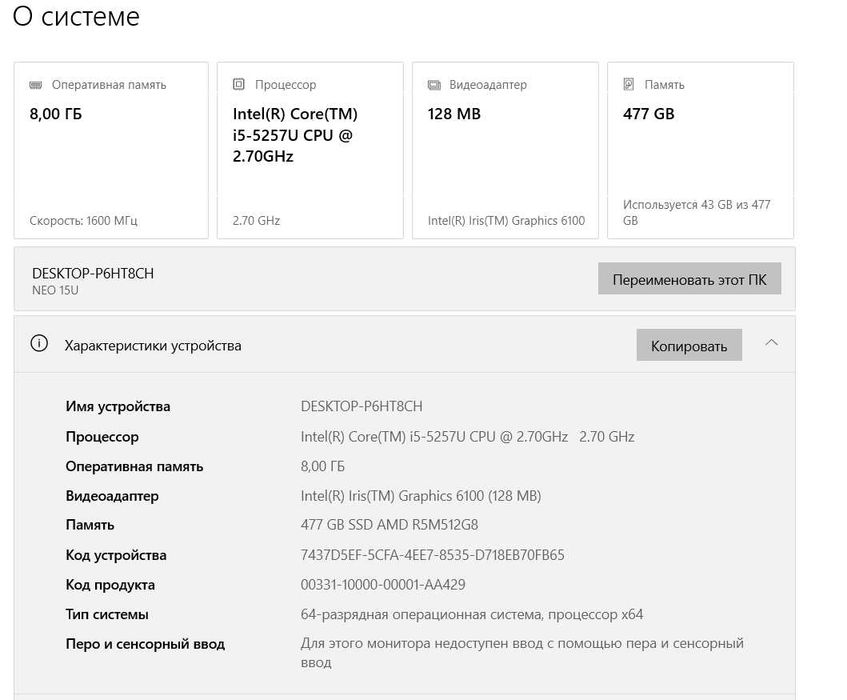Click the storage drive icon
The width and height of the screenshot is (847, 700).
coord(629,84)
